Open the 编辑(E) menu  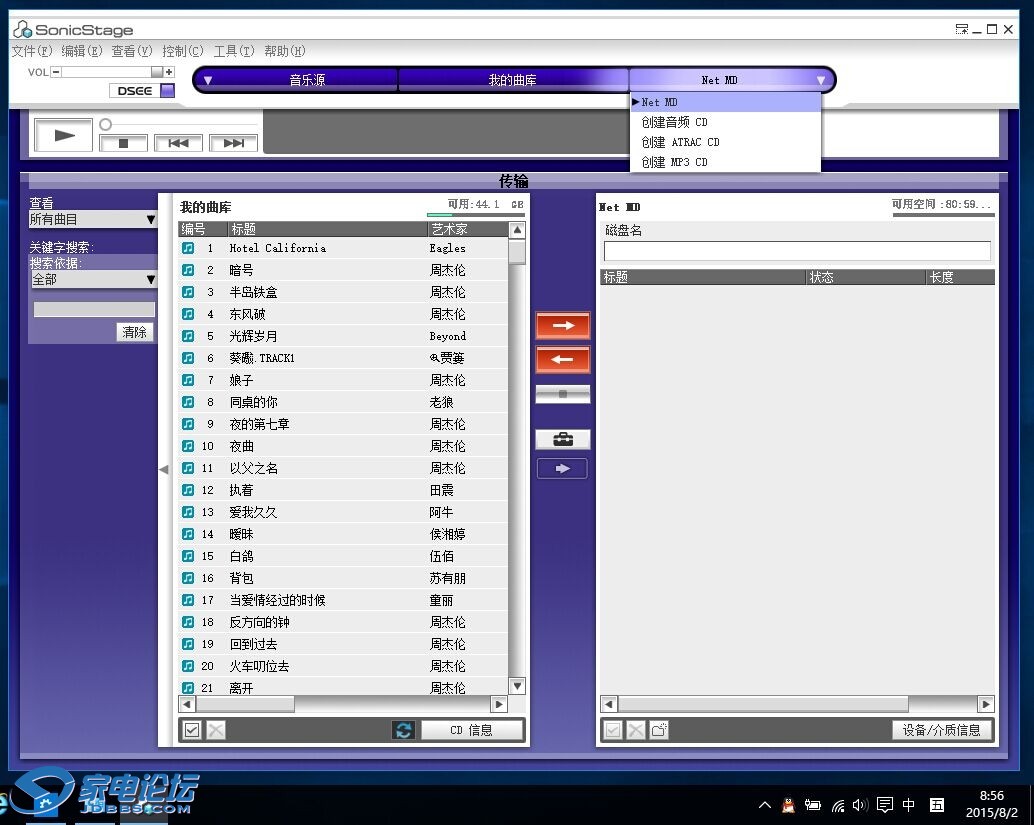point(82,51)
